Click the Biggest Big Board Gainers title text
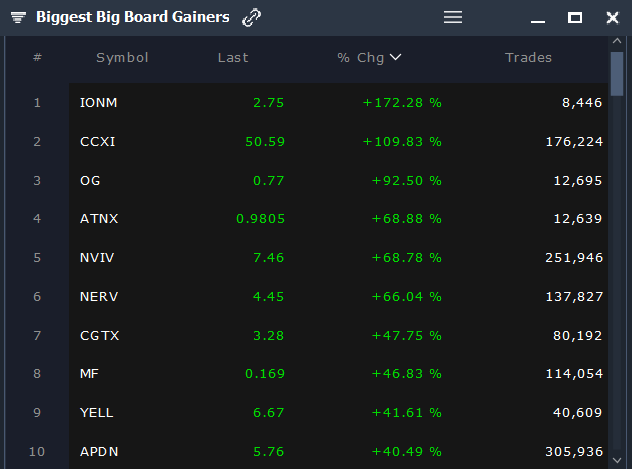Viewport: 632px width, 469px height. [133, 17]
